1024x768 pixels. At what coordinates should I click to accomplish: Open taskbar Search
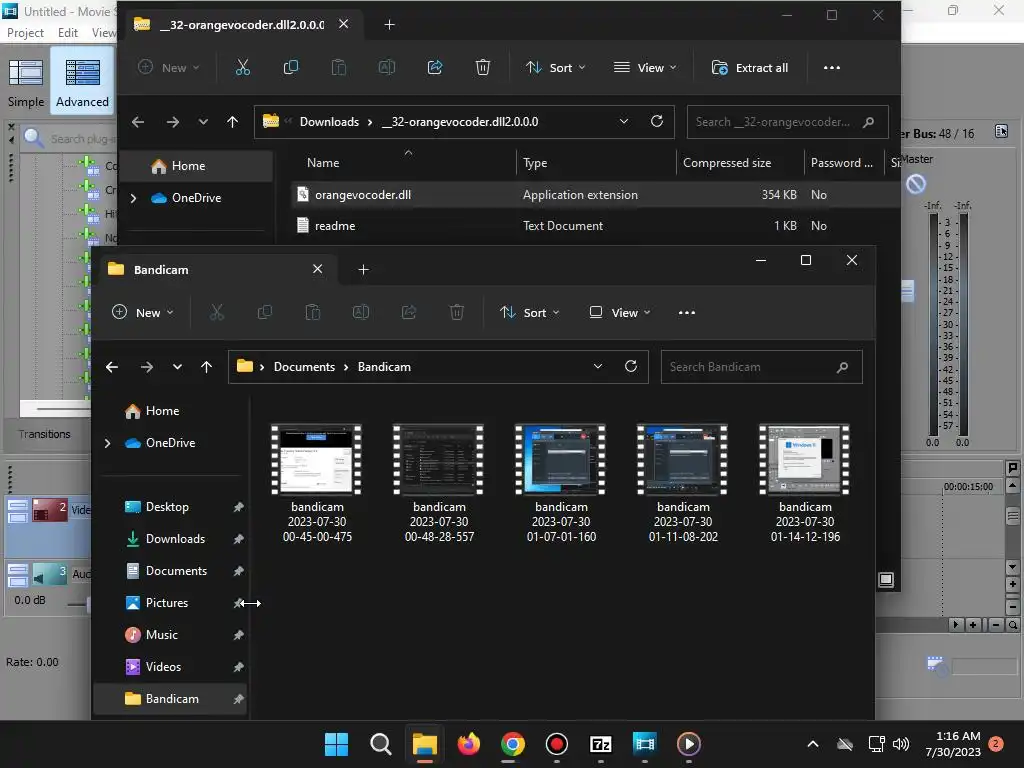point(380,744)
